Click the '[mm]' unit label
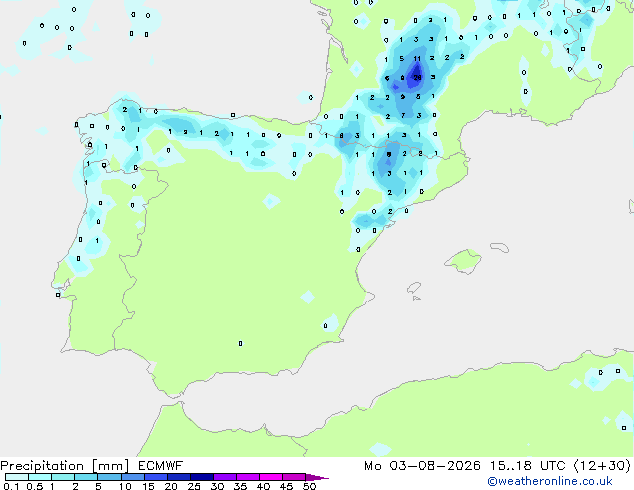634x490 pixels. point(110,466)
